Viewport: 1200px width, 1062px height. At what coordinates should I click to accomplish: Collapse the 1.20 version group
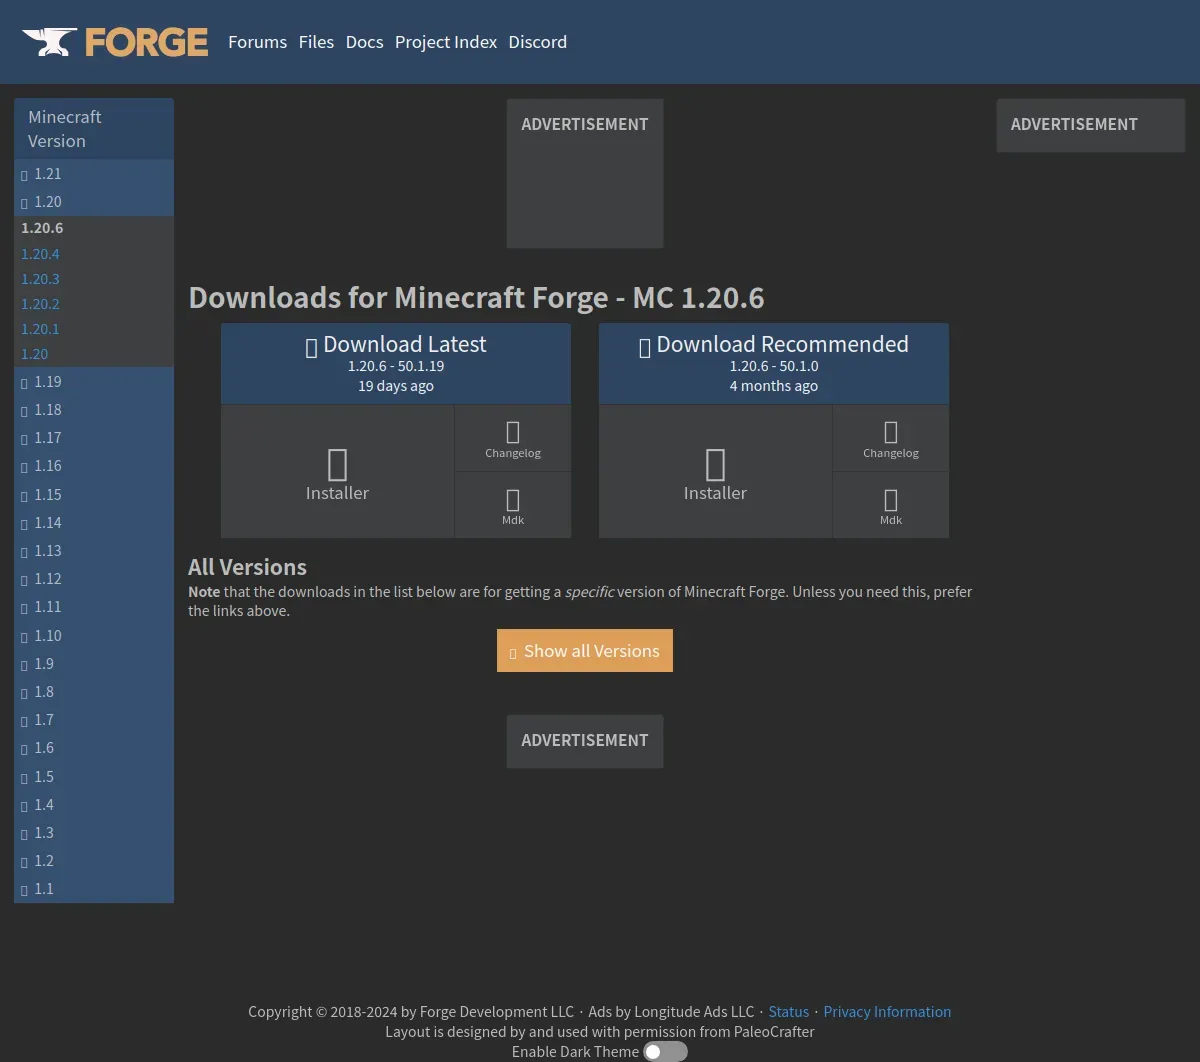point(94,202)
